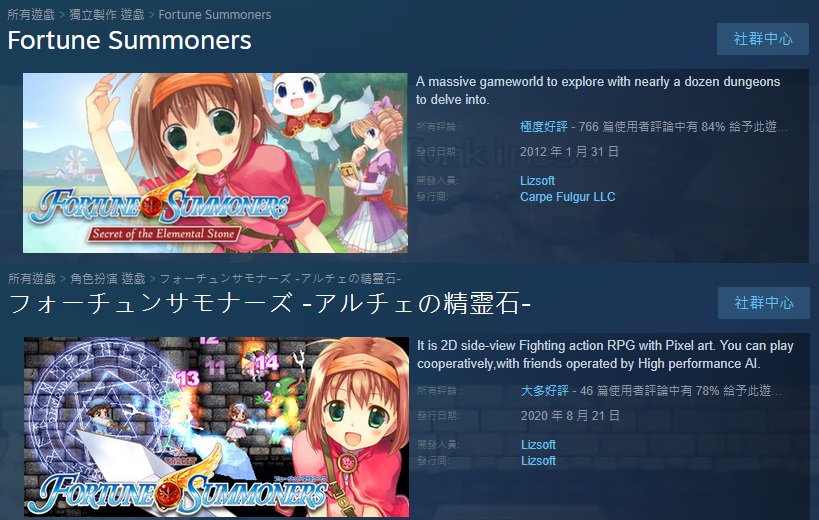This screenshot has height=520, width=819.
Task: Open the Lizsoft developer link in the first listing
Action: (537, 181)
